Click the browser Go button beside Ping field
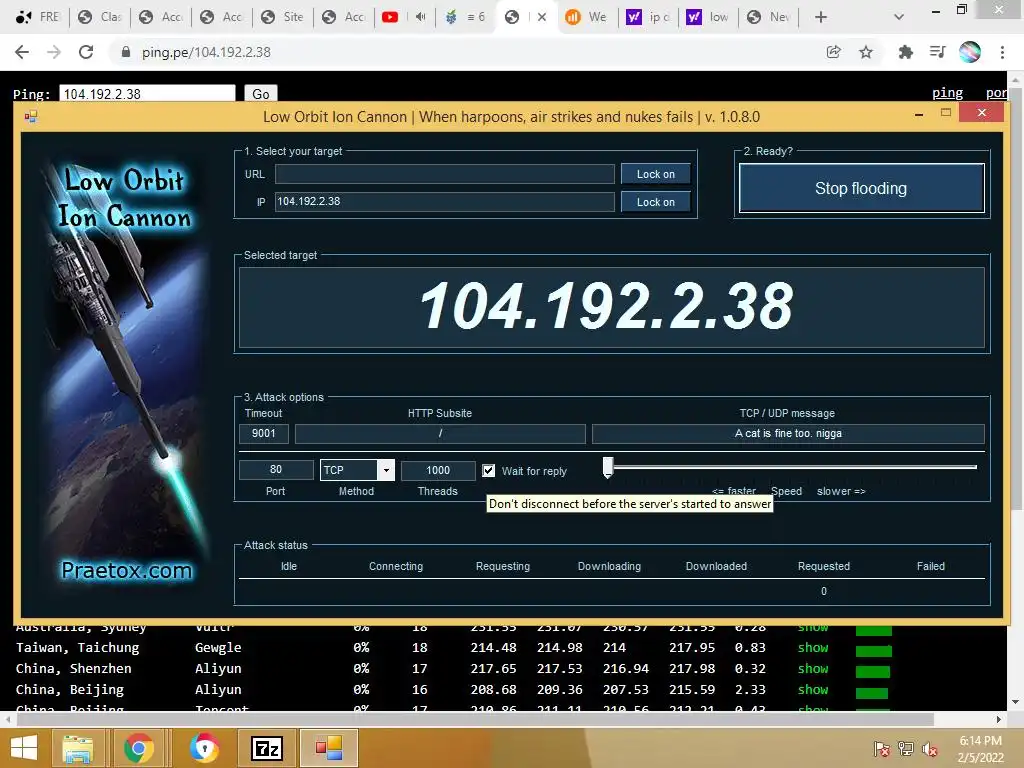 261,94
